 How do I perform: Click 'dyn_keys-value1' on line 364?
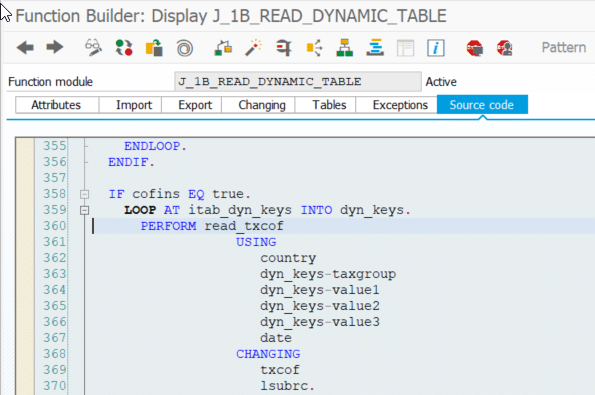click(320, 290)
